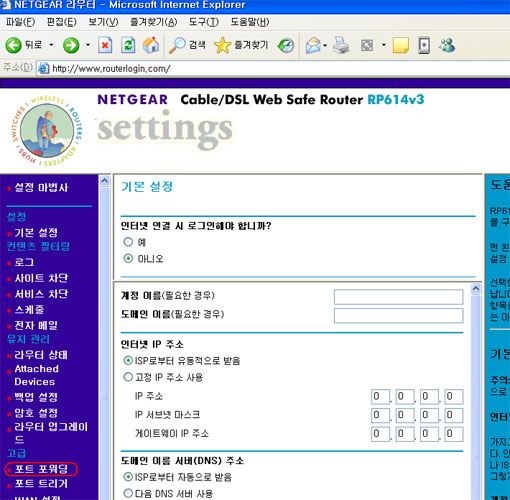Select the 아니오 login radio button
The image size is (510, 500).
(x=128, y=259)
